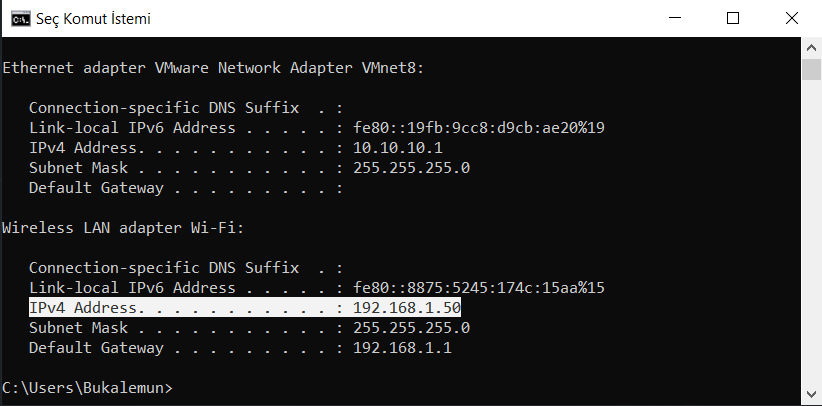The height and width of the screenshot is (406, 822).
Task: Click the scrollbar down arrow
Action: click(811, 394)
